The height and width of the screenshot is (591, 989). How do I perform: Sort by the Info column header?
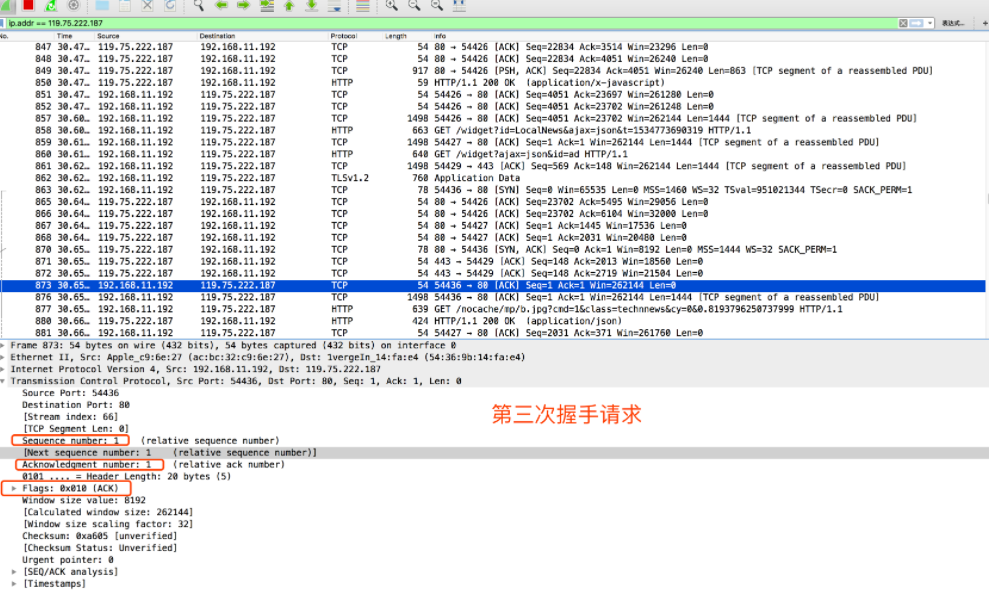[x=706, y=36]
